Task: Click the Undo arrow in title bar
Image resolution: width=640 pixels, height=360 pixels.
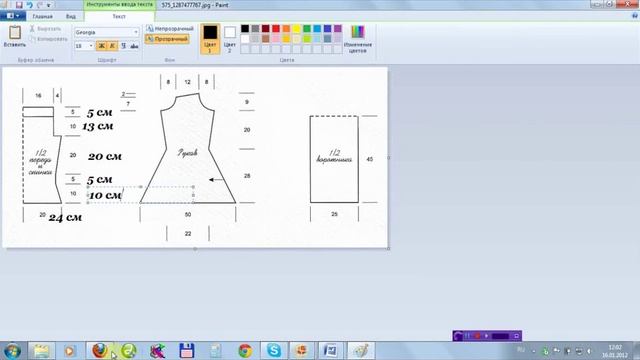Action: pyautogui.click(x=29, y=5)
